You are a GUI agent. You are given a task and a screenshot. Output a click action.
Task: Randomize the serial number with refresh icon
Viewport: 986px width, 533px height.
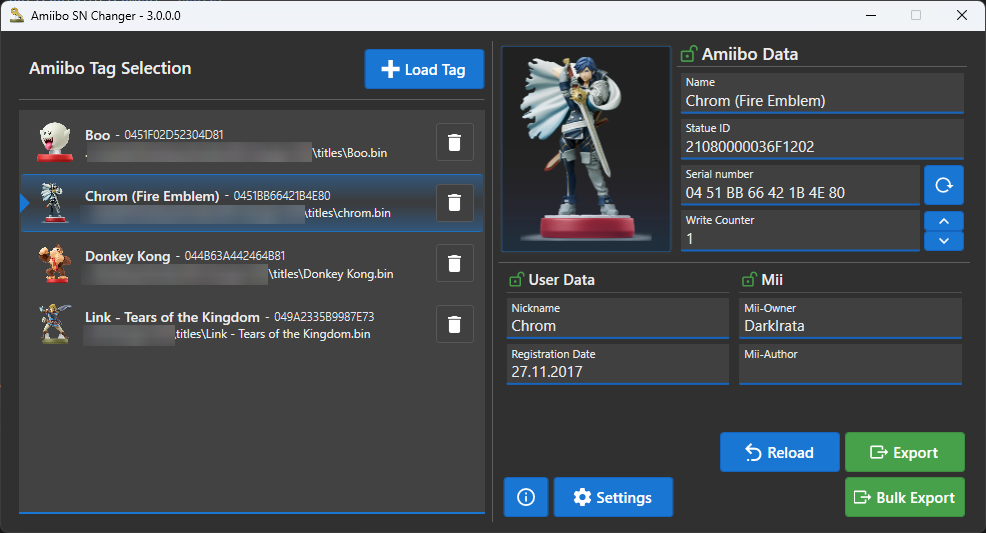point(943,185)
